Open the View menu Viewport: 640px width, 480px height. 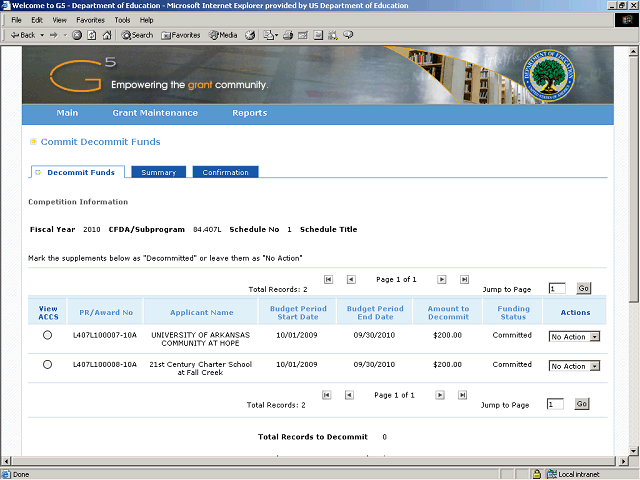60,20
